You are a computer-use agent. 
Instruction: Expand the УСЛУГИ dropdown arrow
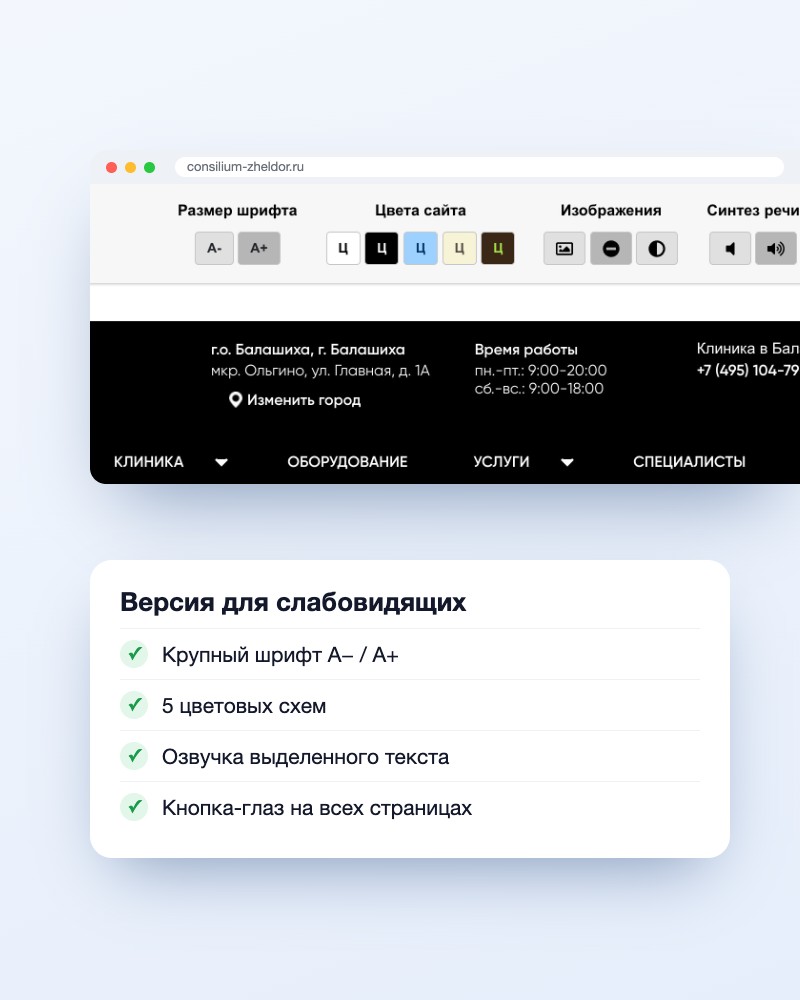pyautogui.click(x=567, y=462)
